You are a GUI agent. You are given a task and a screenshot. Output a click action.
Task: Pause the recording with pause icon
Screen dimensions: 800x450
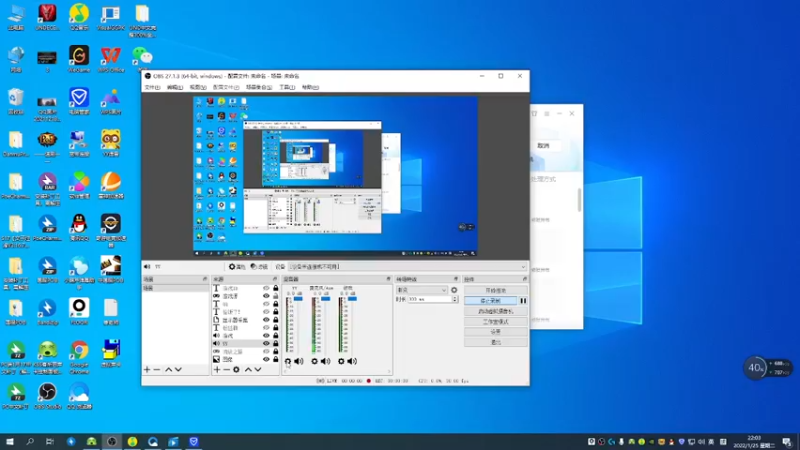coord(523,301)
